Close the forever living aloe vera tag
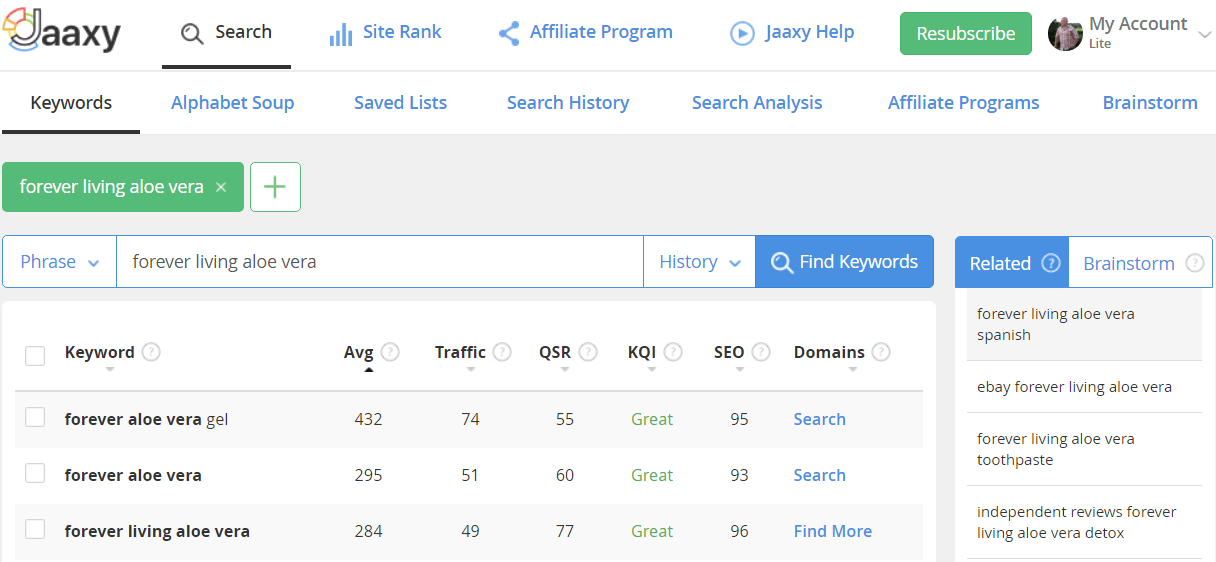The height and width of the screenshot is (562, 1216). click(x=221, y=187)
